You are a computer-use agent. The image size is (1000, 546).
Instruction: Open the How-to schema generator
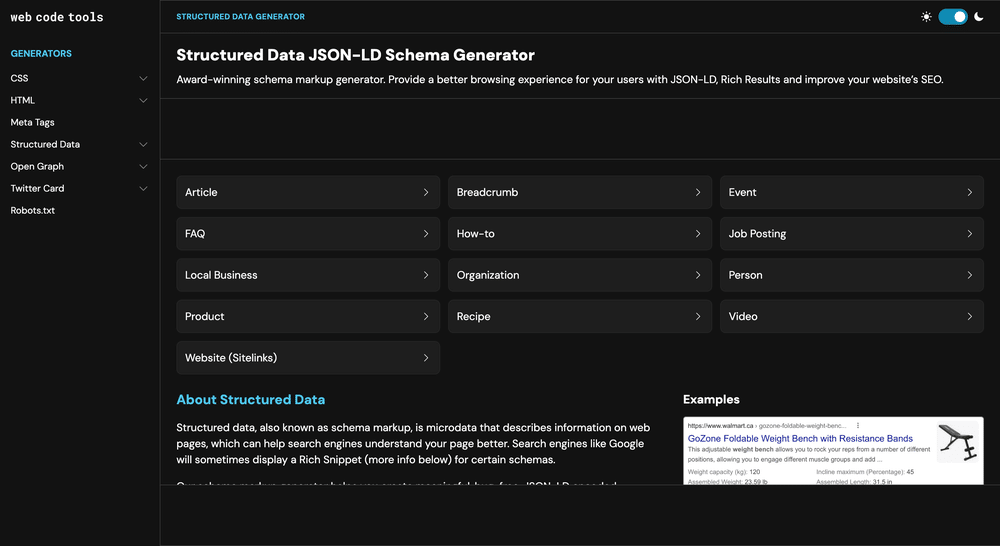click(x=580, y=233)
